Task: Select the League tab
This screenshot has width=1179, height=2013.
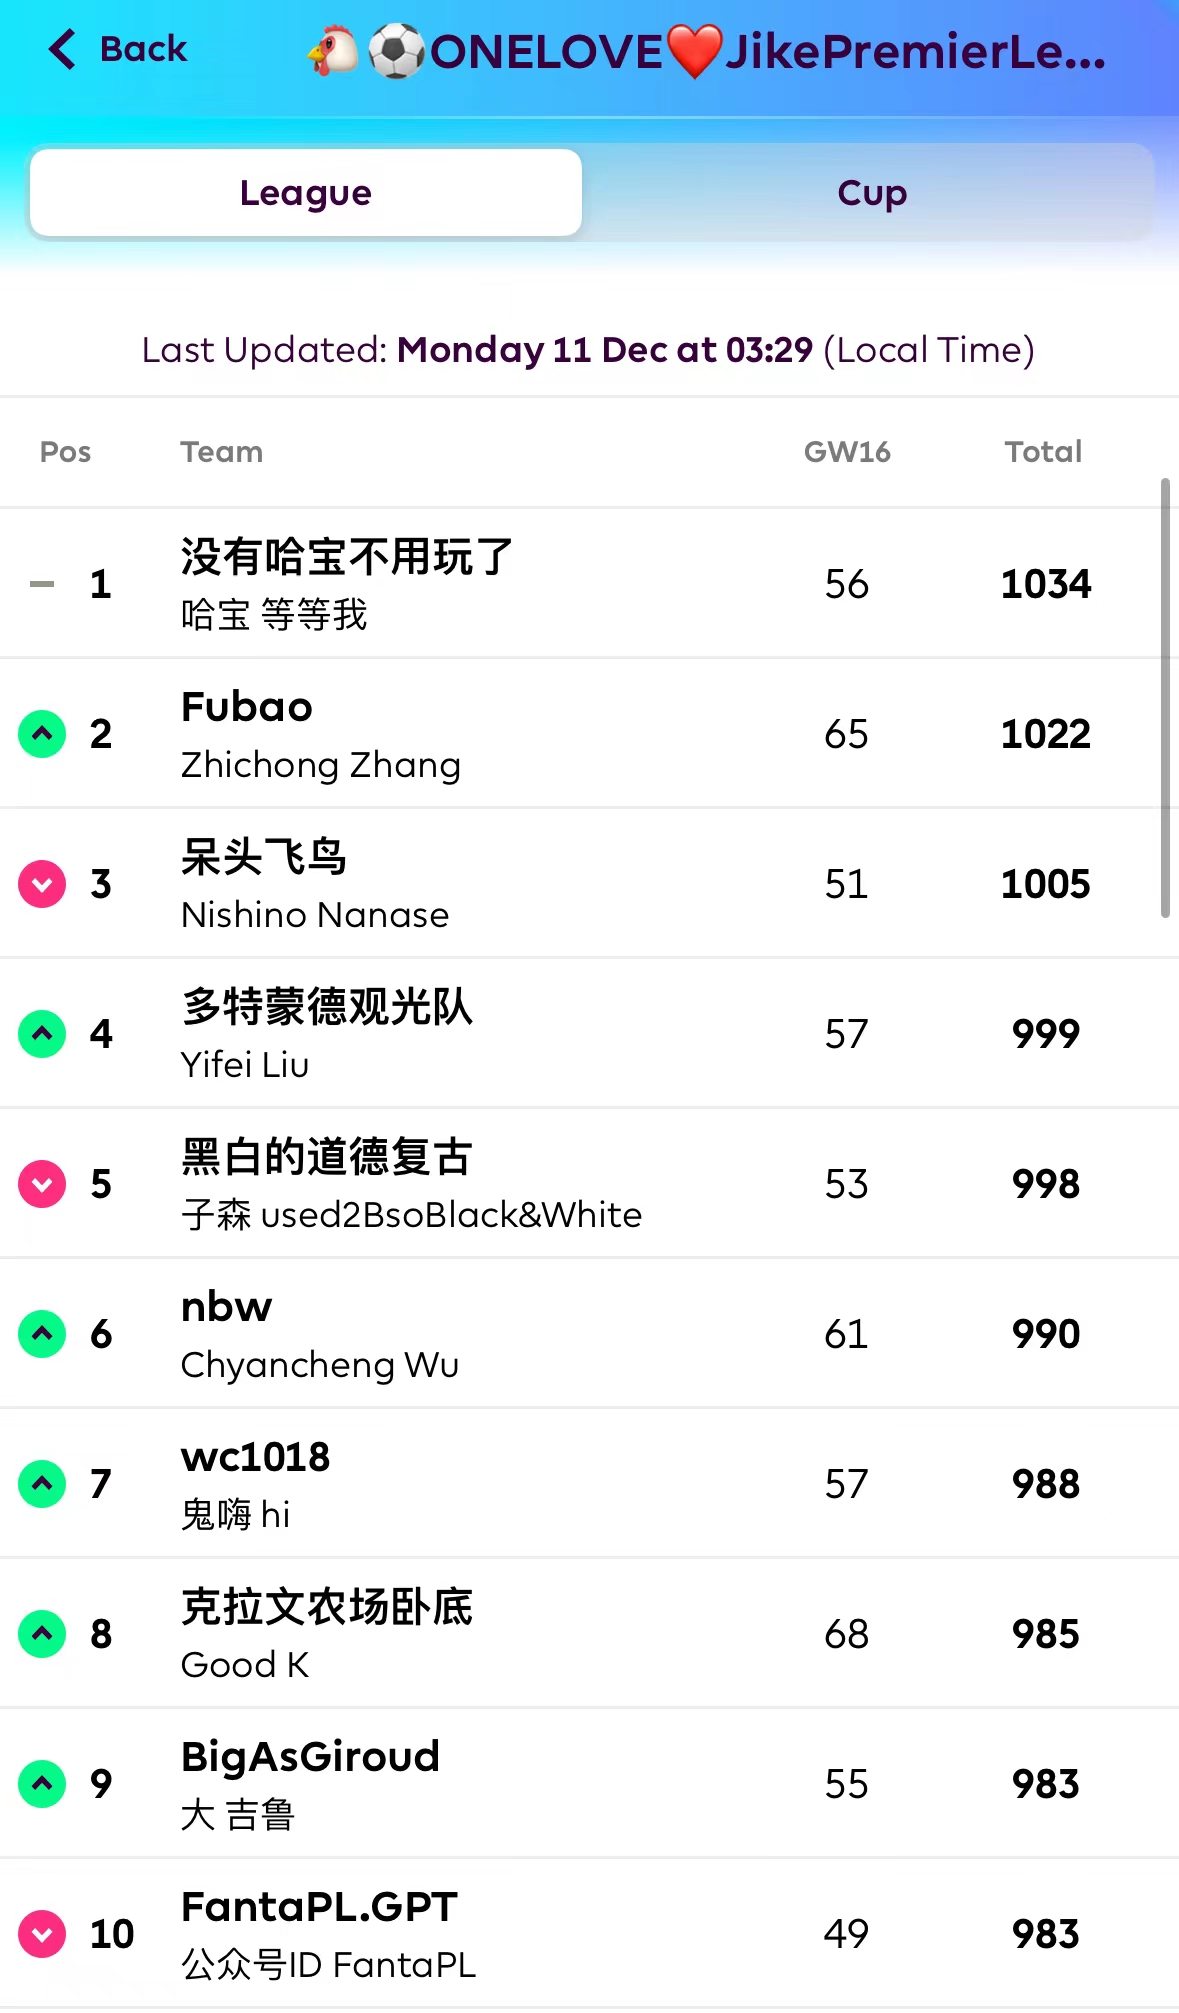Action: pos(306,193)
